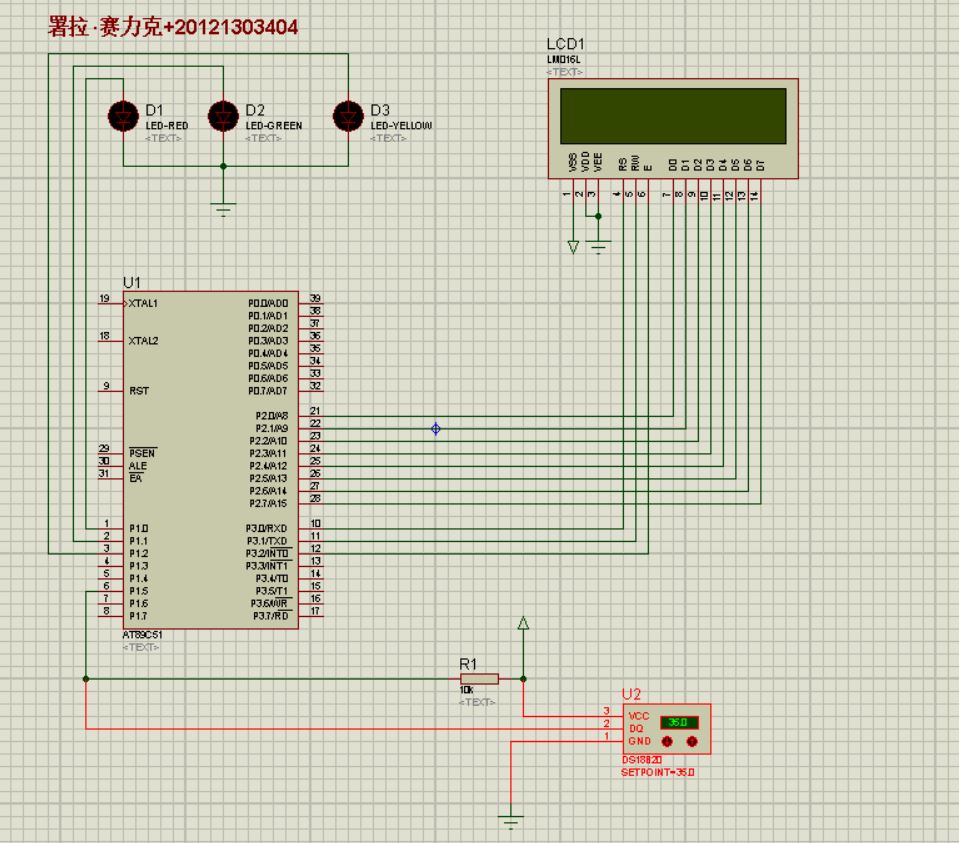
Task: Click the P3.0/RXD pin label
Action: point(266,529)
